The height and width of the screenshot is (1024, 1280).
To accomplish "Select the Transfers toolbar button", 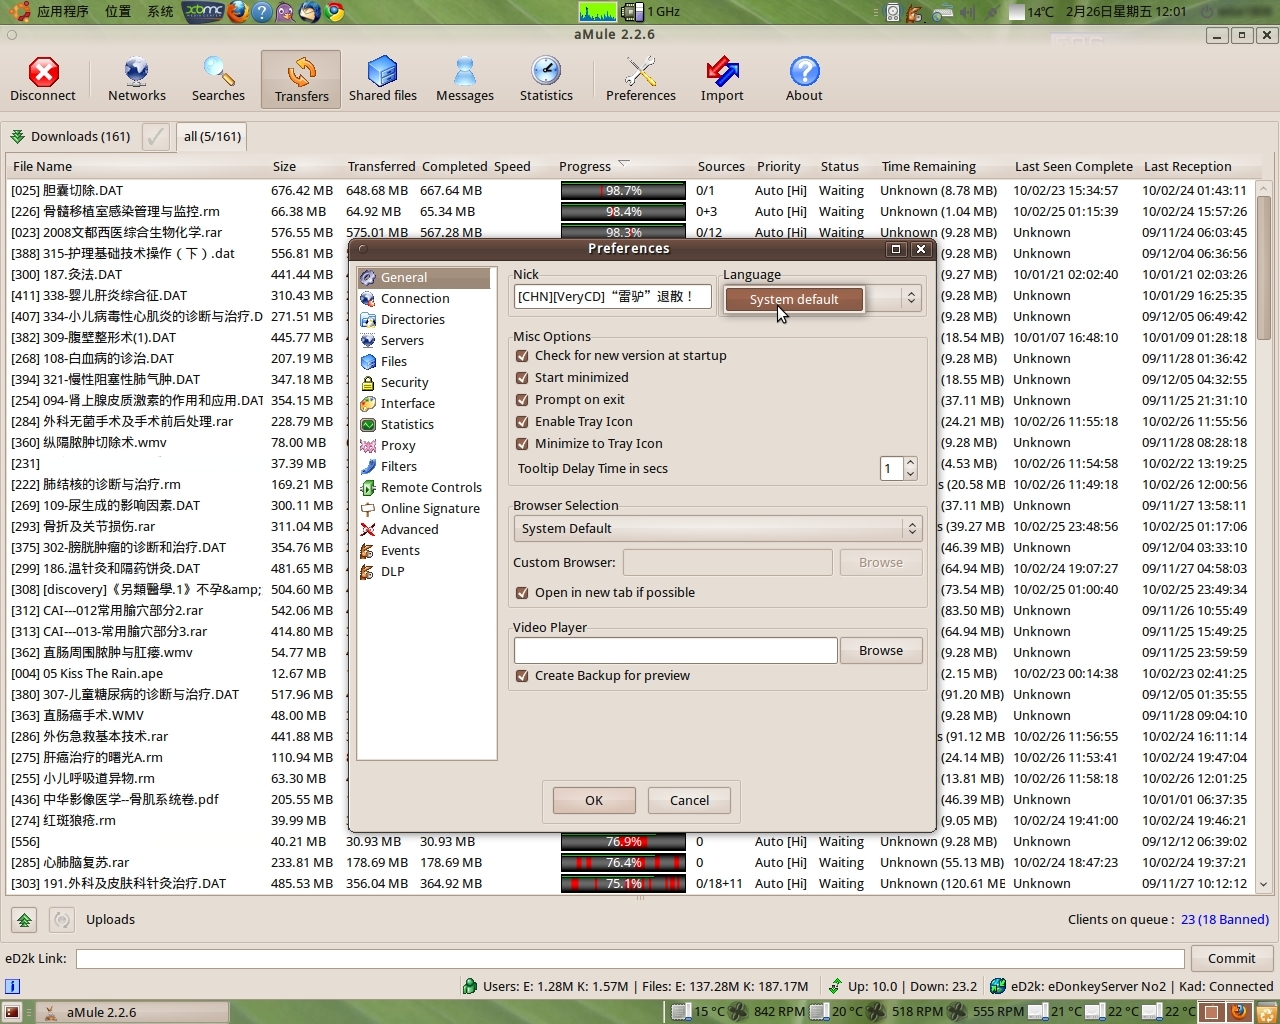I will (x=301, y=79).
